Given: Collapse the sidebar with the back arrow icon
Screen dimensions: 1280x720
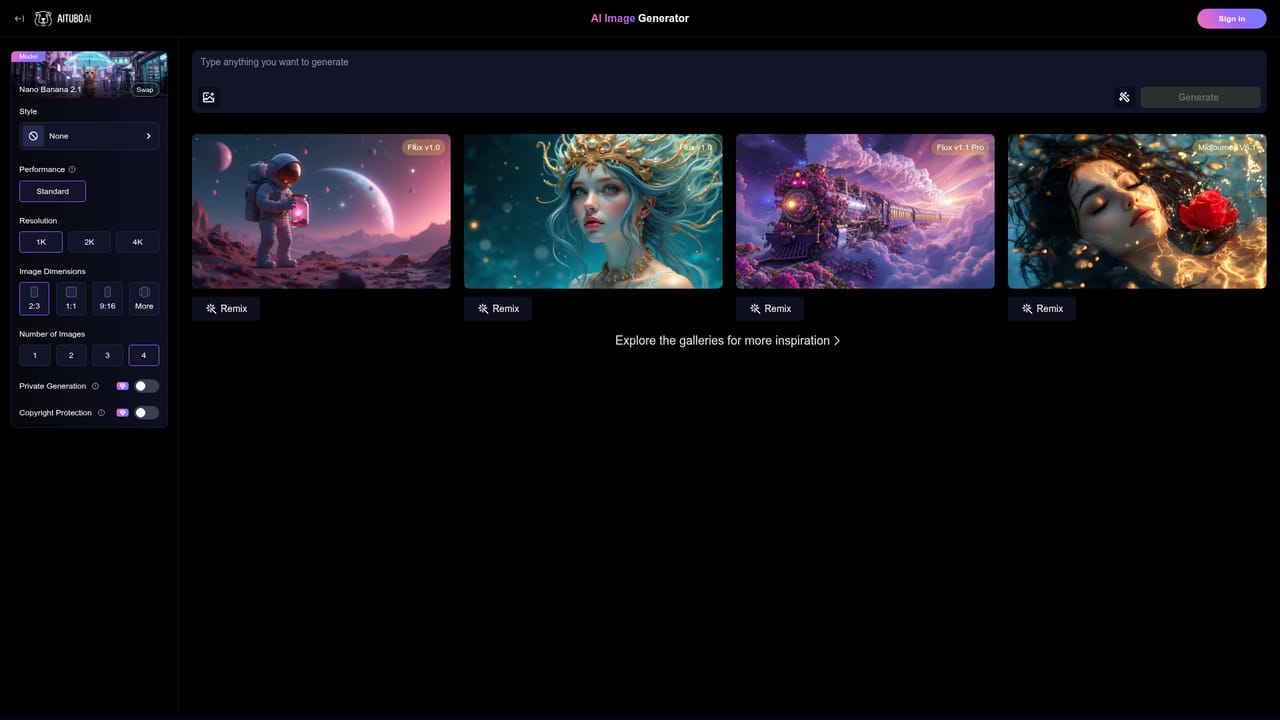Looking at the screenshot, I should tap(19, 19).
